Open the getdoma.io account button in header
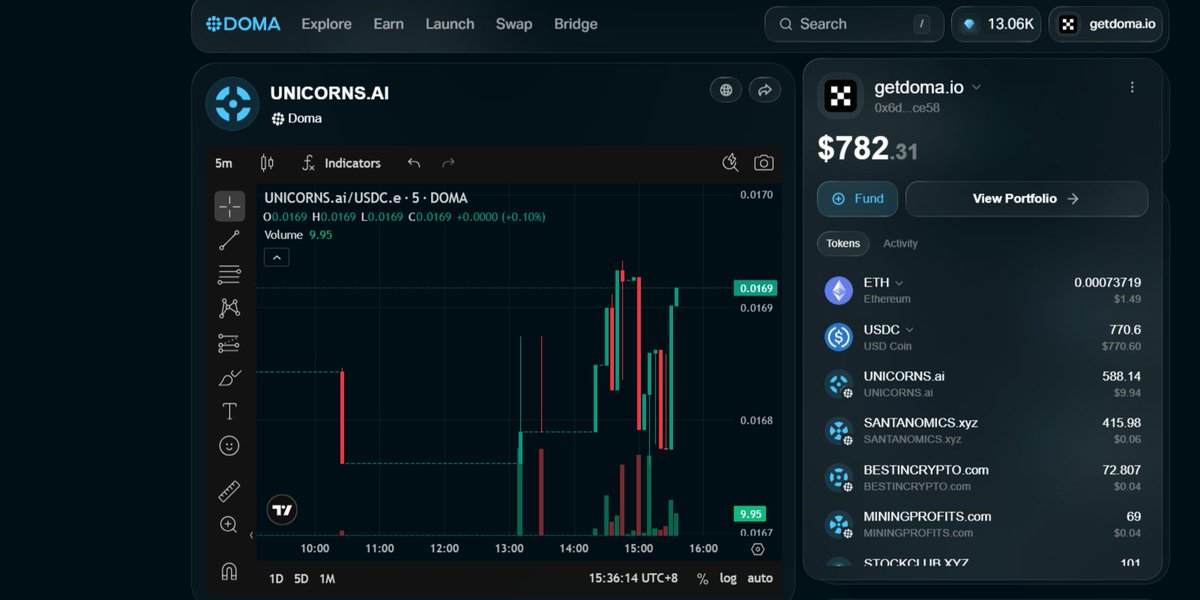The width and height of the screenshot is (1200, 600). tap(1106, 24)
